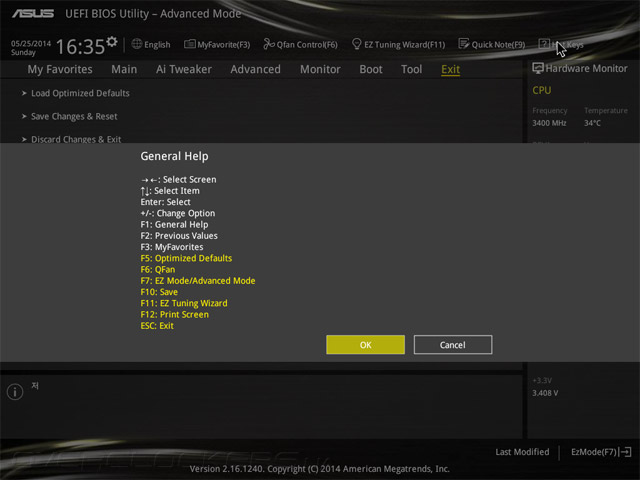Click the Hardware Monitor display icon
Screen dimensions: 640x480
point(538,68)
